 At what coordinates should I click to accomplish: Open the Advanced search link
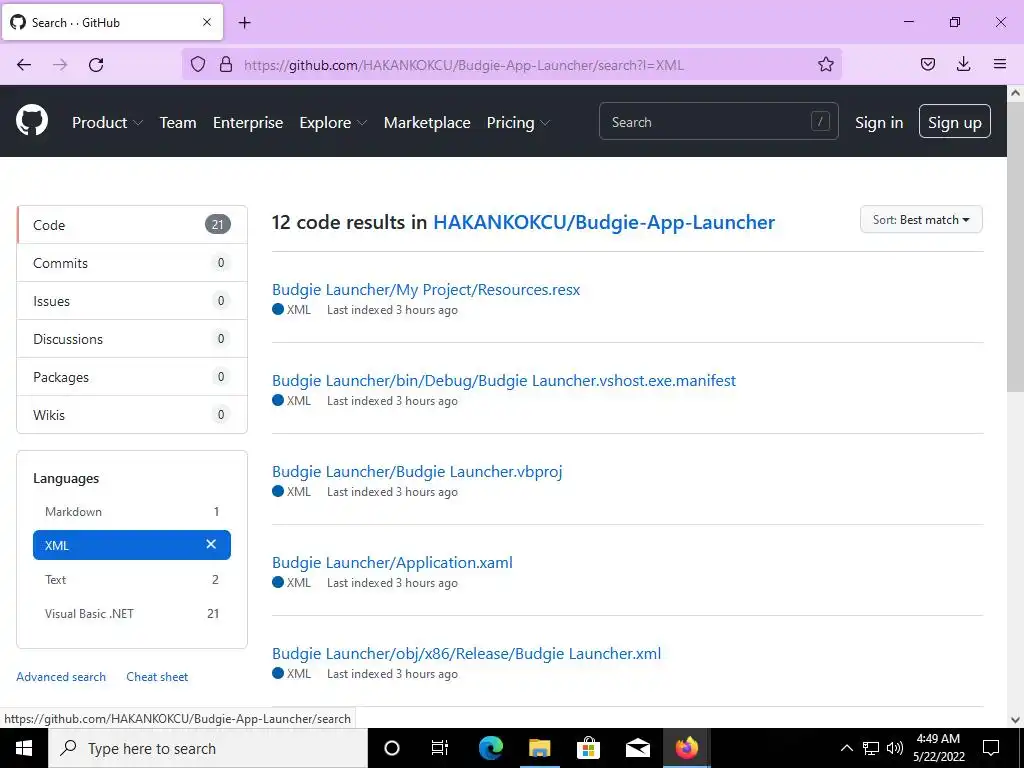pos(61,677)
